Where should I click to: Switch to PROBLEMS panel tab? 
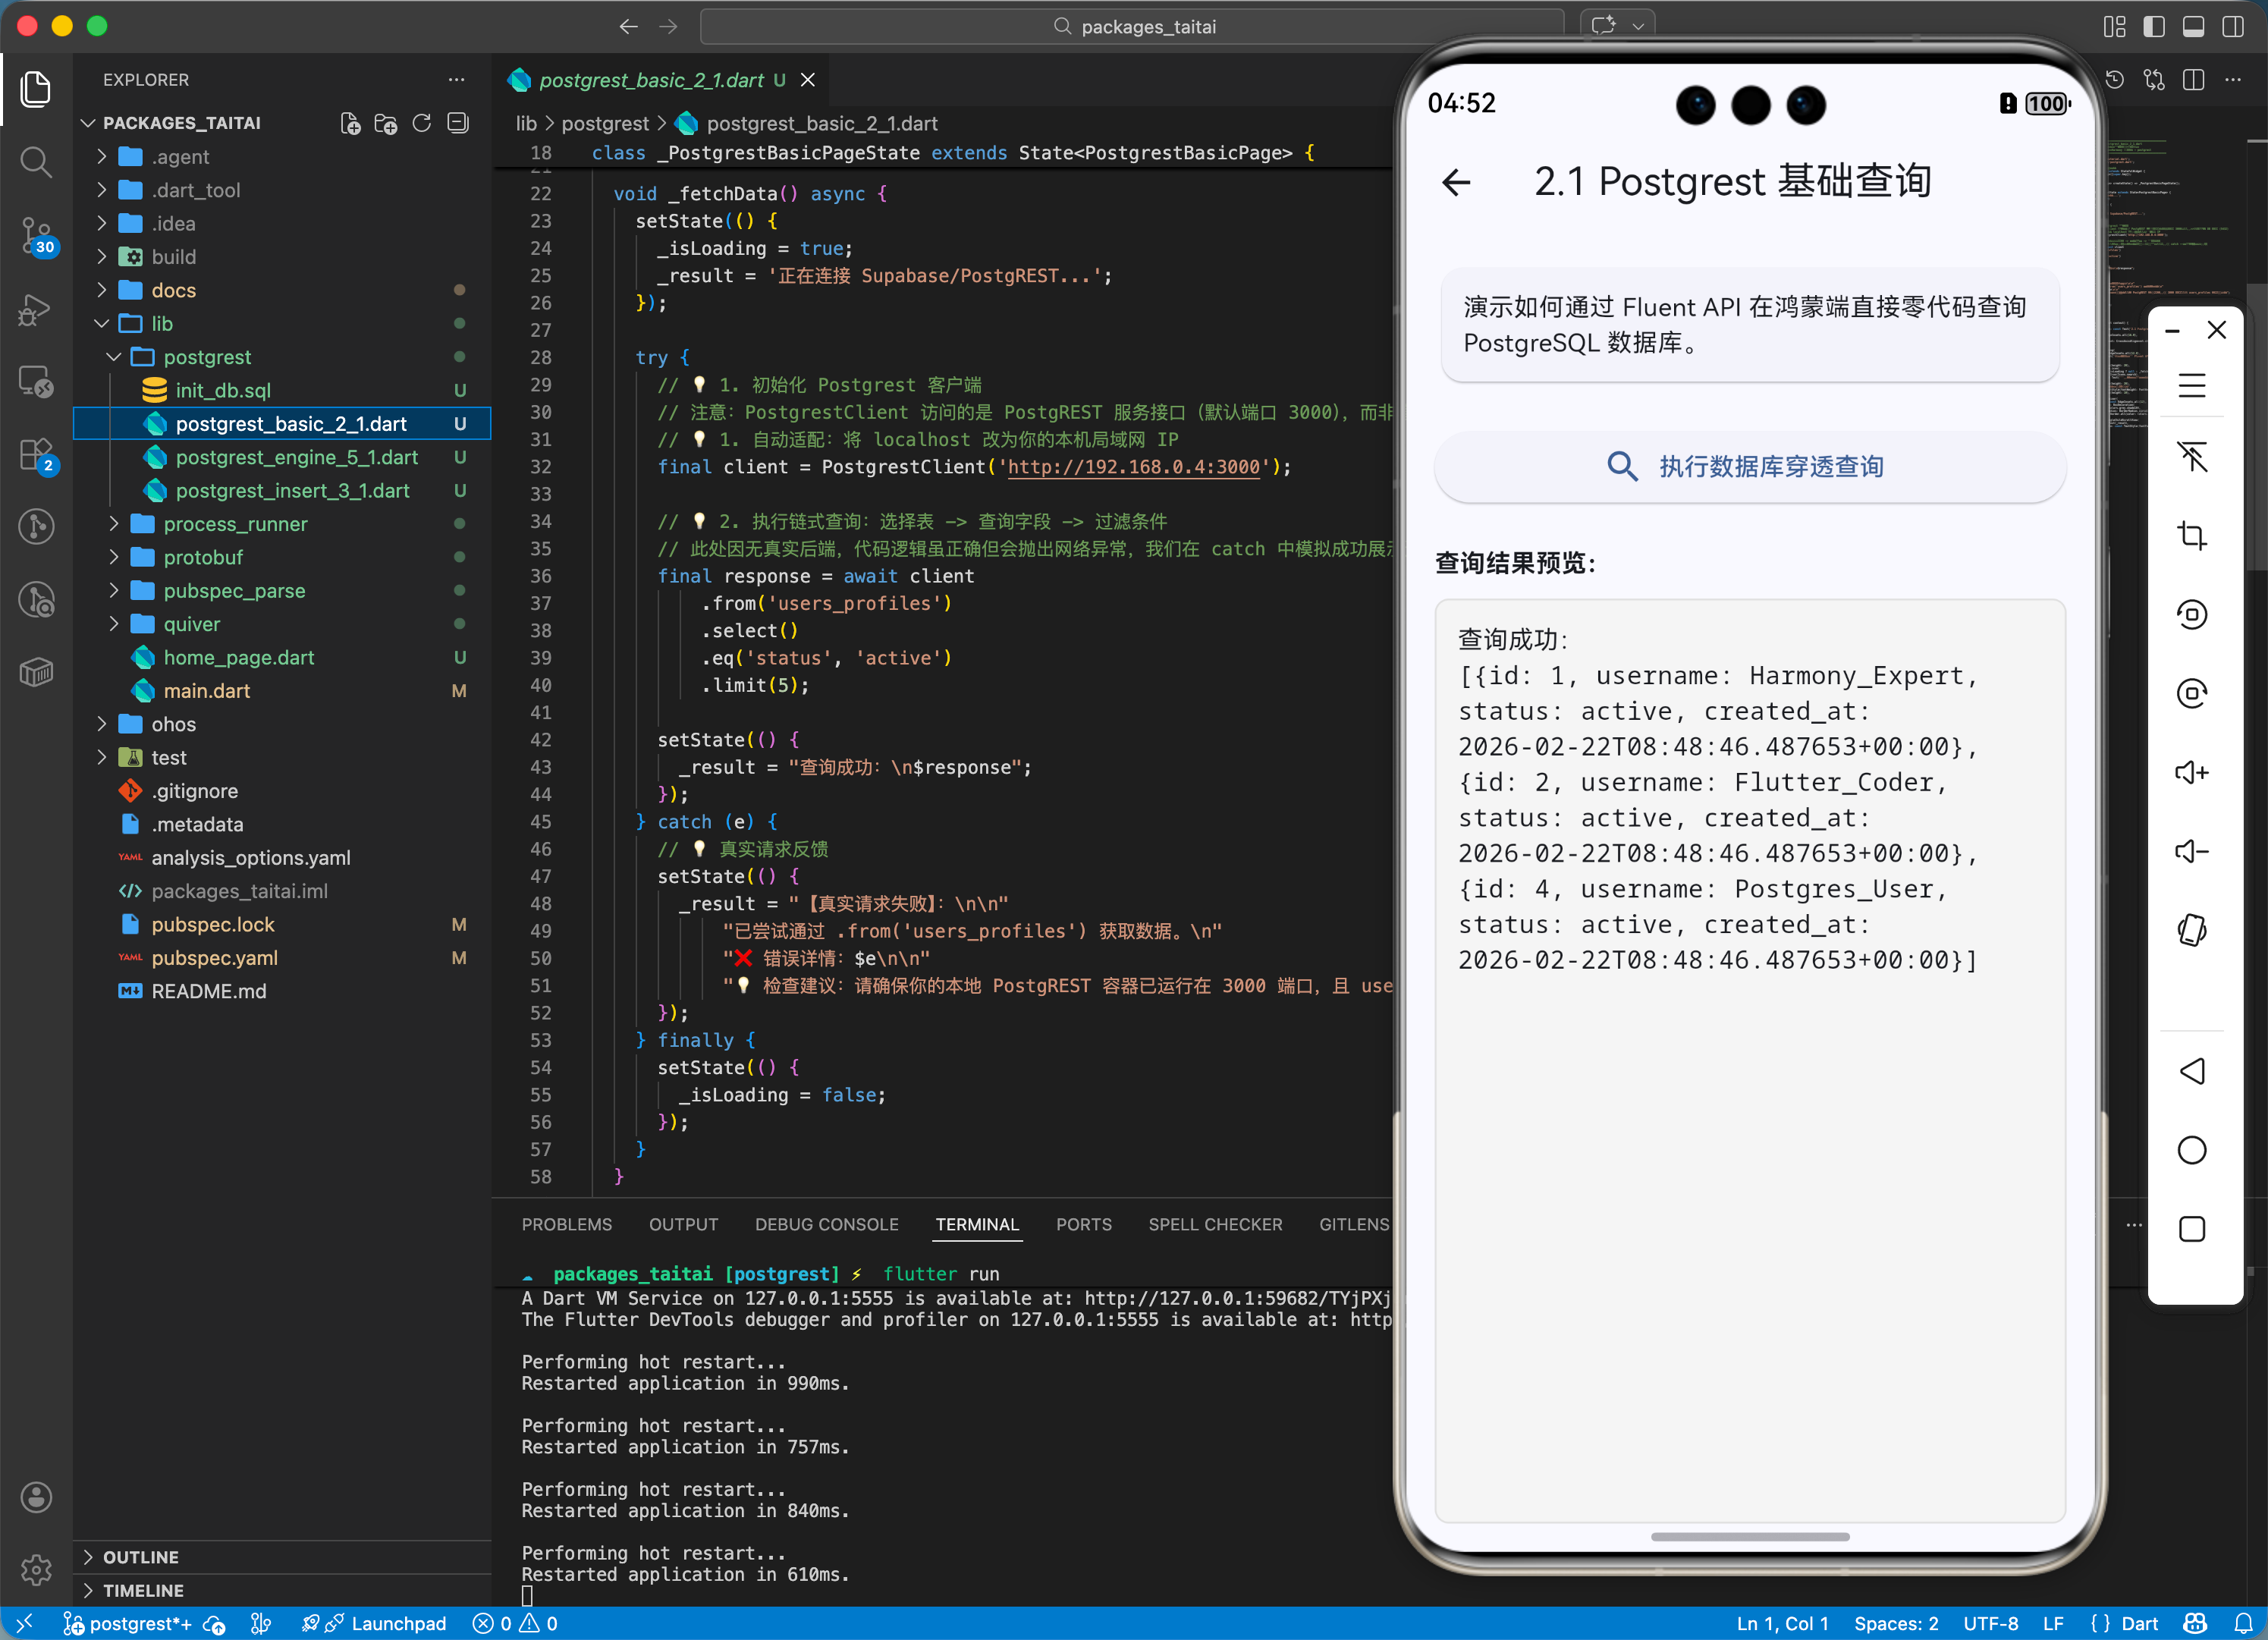pyautogui.click(x=566, y=1224)
